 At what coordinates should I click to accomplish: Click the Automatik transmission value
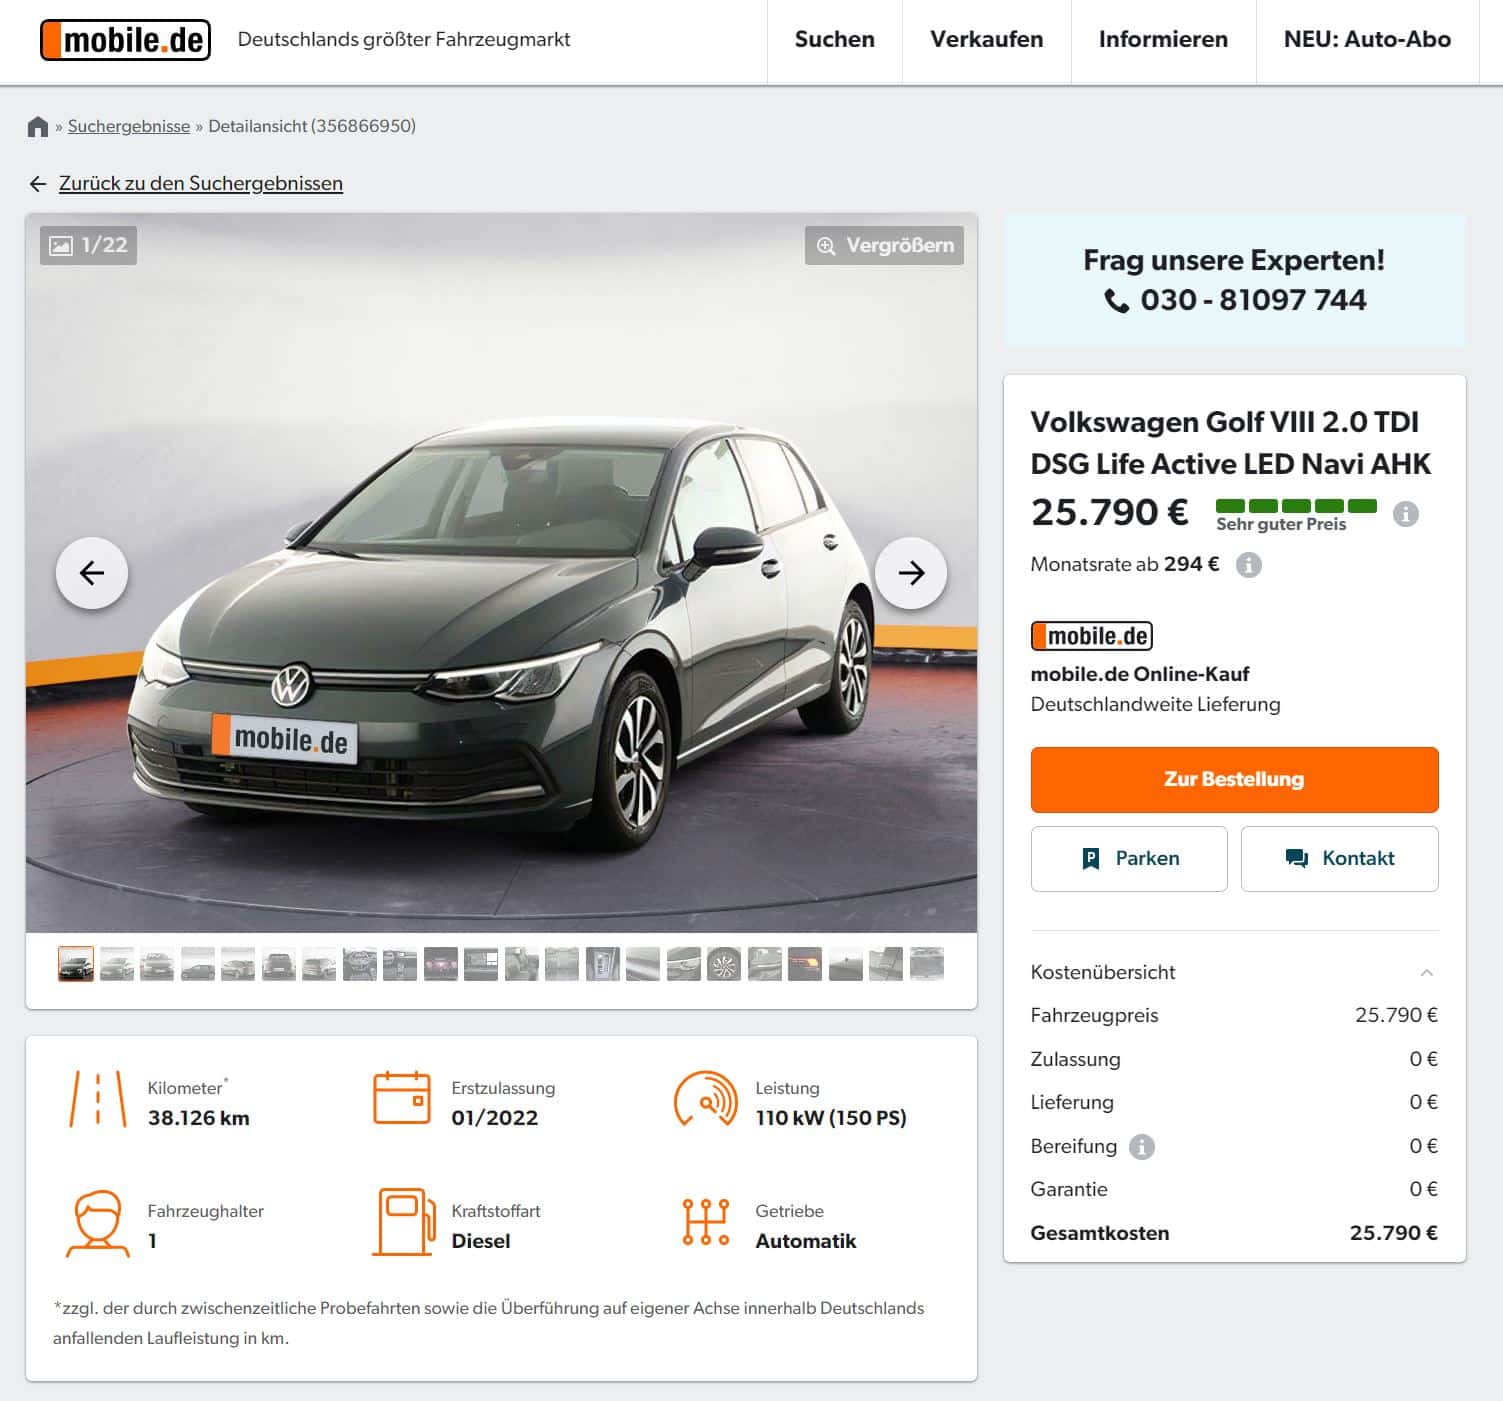coord(806,1241)
